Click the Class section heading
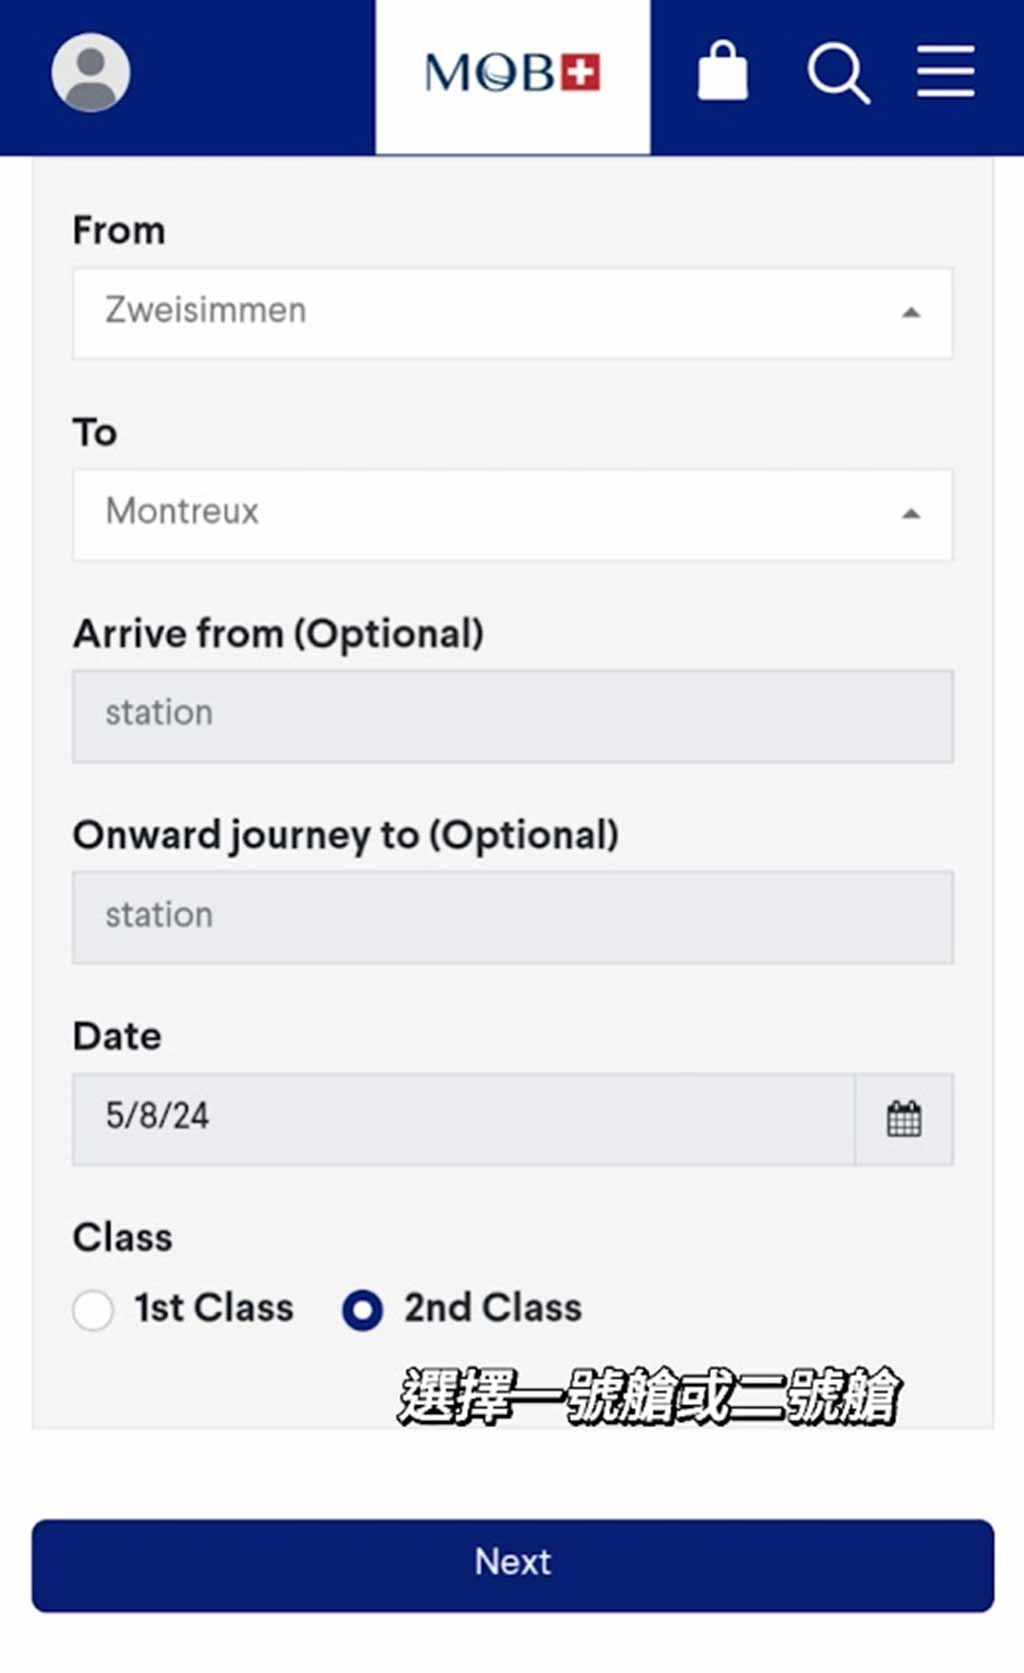1024x1673 pixels. pyautogui.click(x=122, y=1238)
